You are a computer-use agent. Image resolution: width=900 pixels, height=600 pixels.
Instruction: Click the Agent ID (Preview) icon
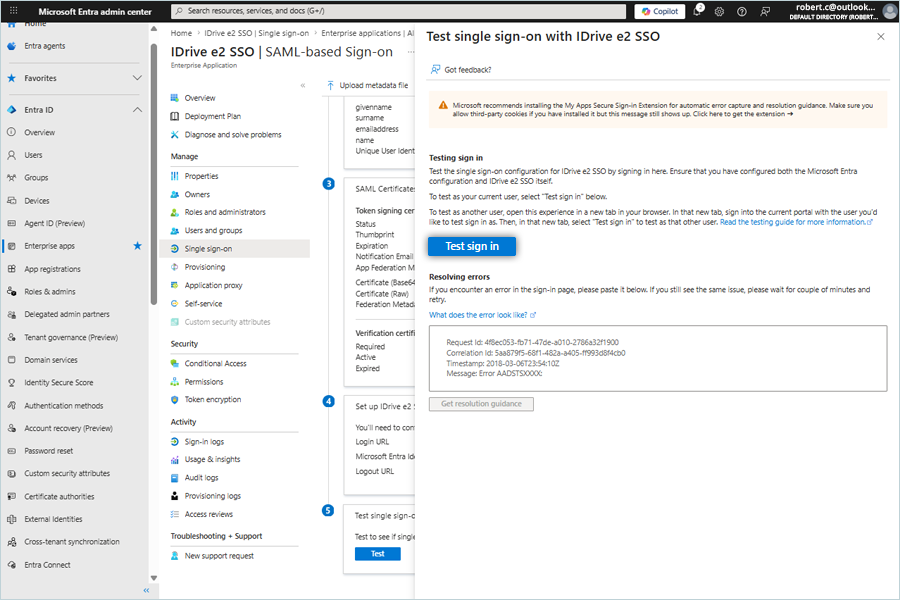[11, 223]
